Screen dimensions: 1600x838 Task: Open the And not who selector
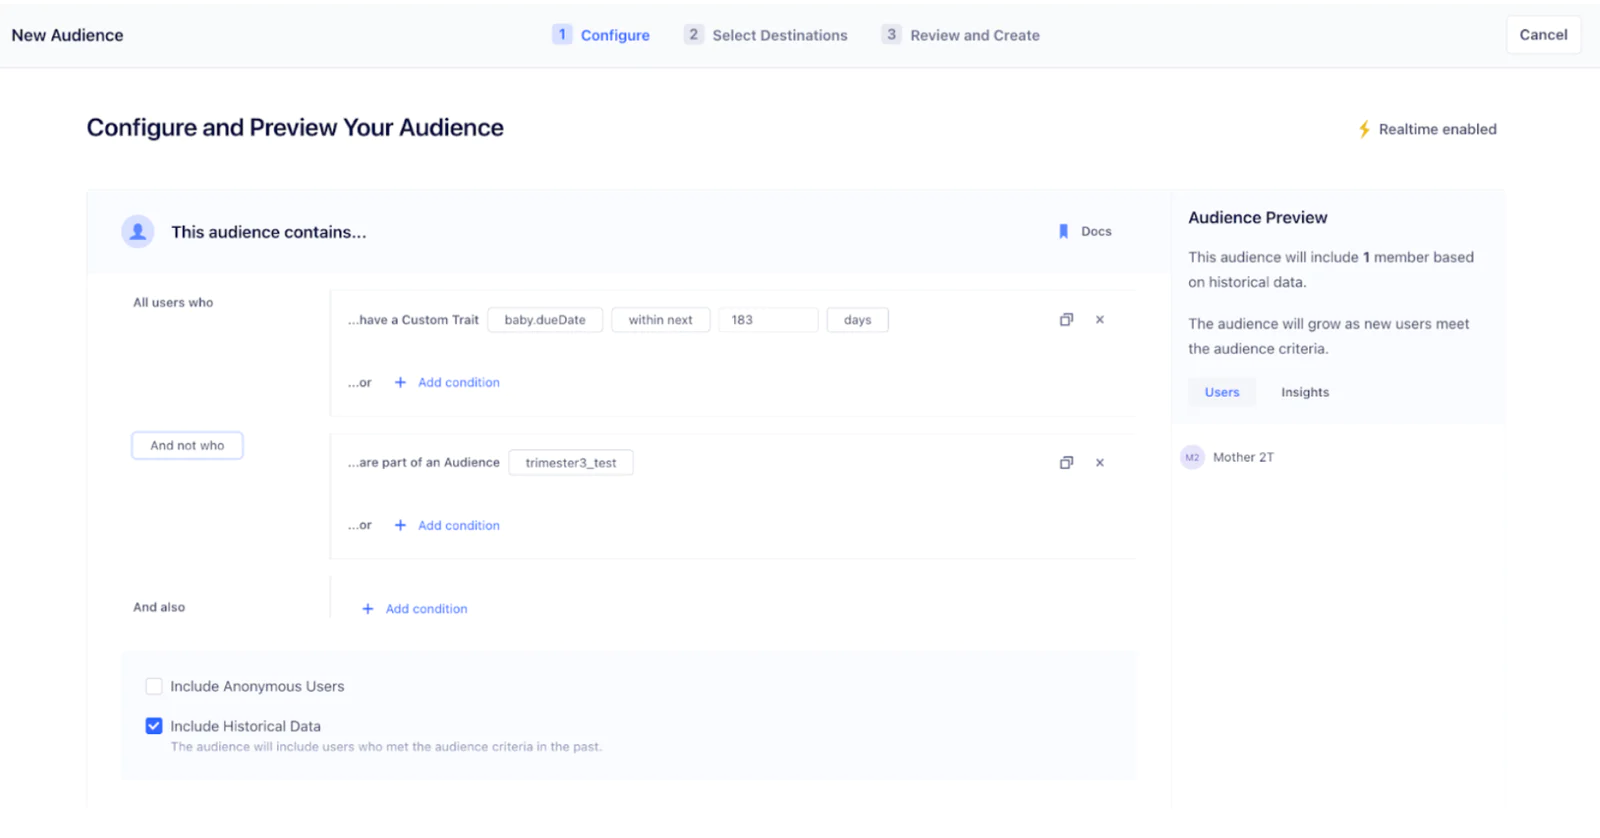pyautogui.click(x=187, y=446)
